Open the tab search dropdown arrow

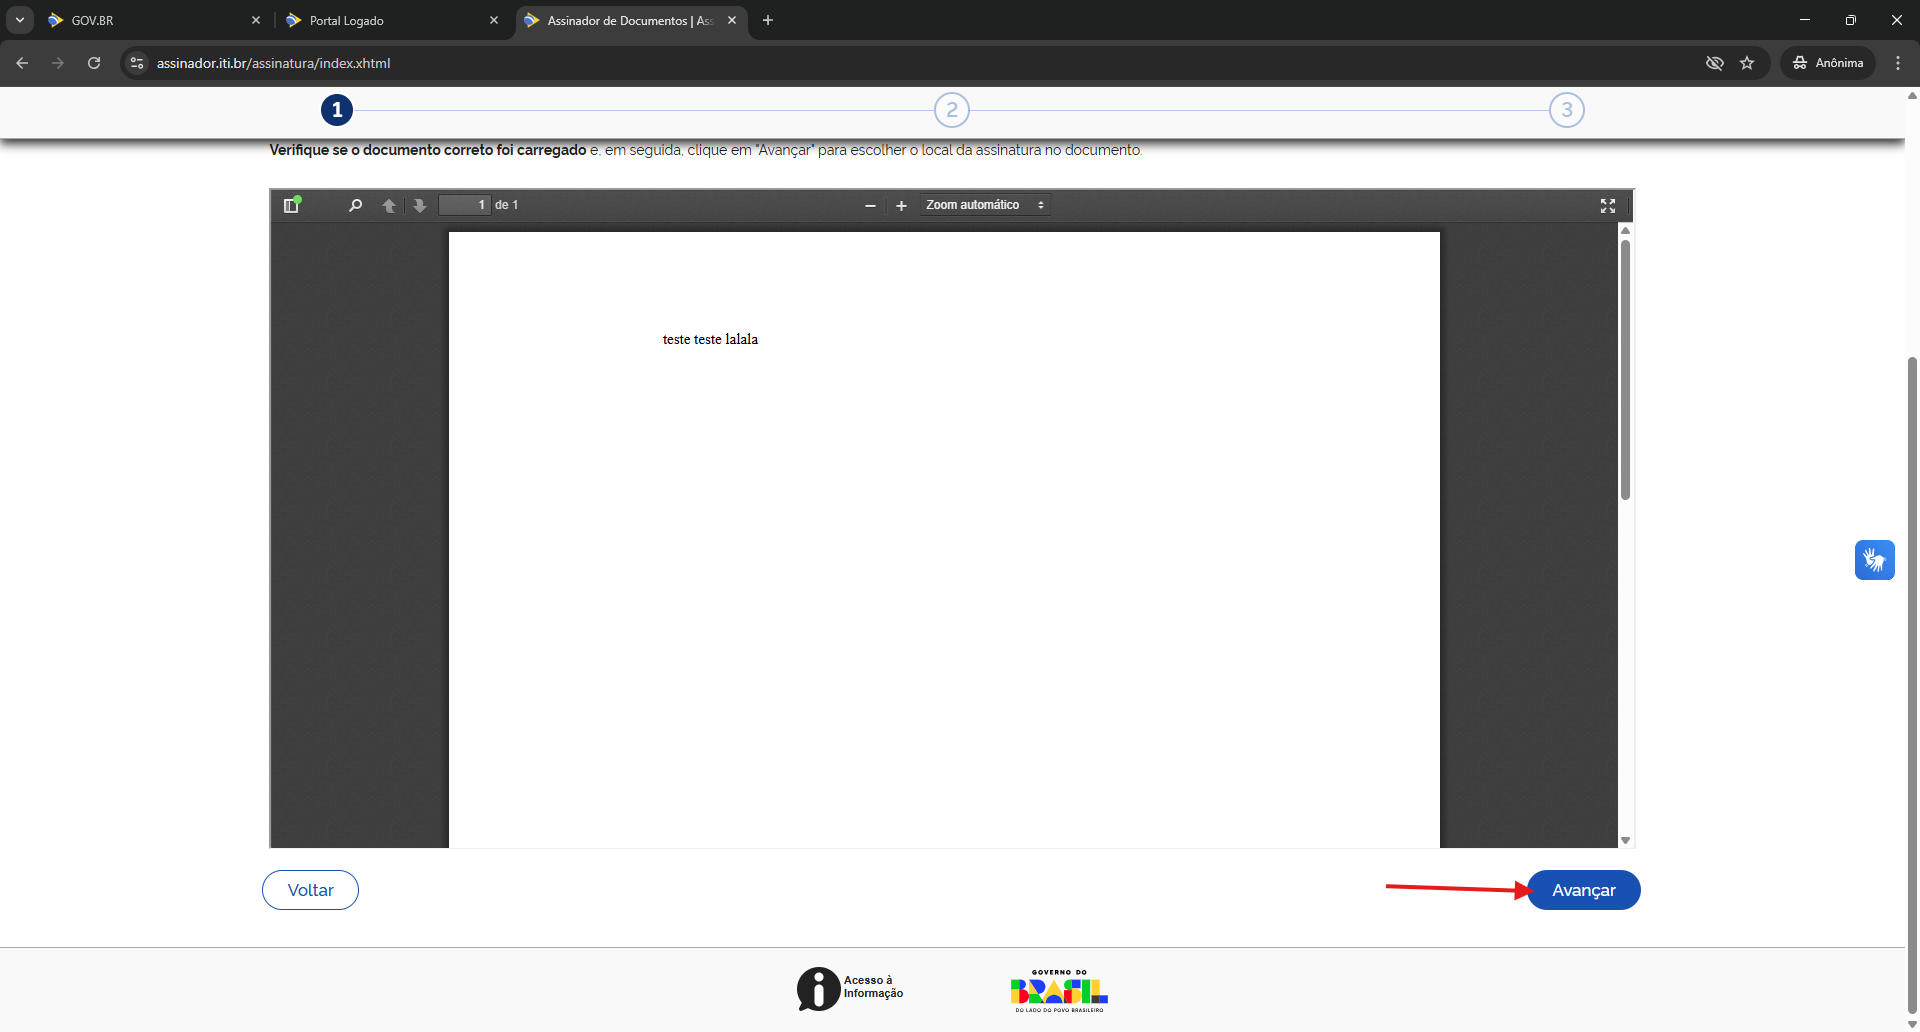click(19, 20)
